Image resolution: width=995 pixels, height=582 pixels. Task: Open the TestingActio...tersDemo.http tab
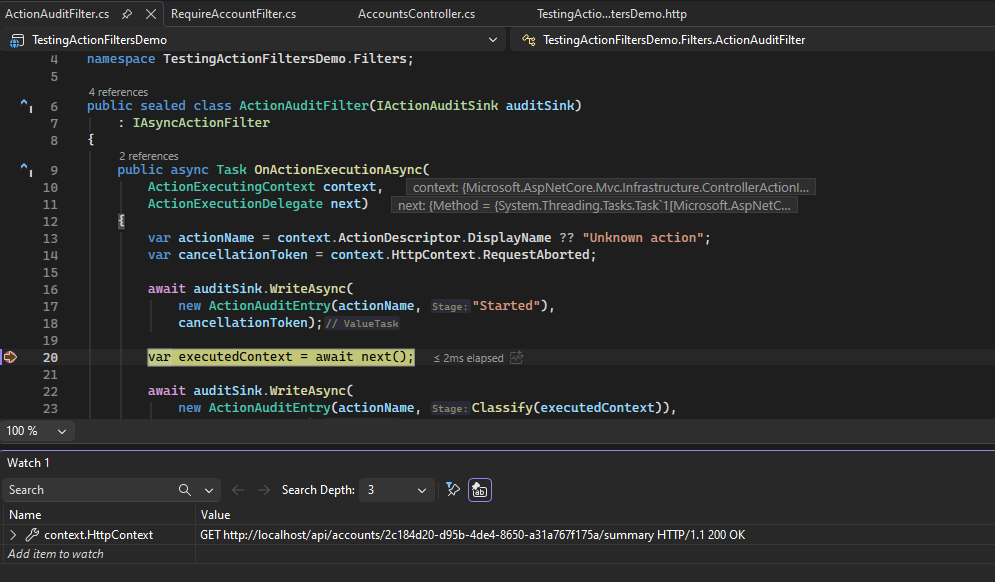point(612,13)
